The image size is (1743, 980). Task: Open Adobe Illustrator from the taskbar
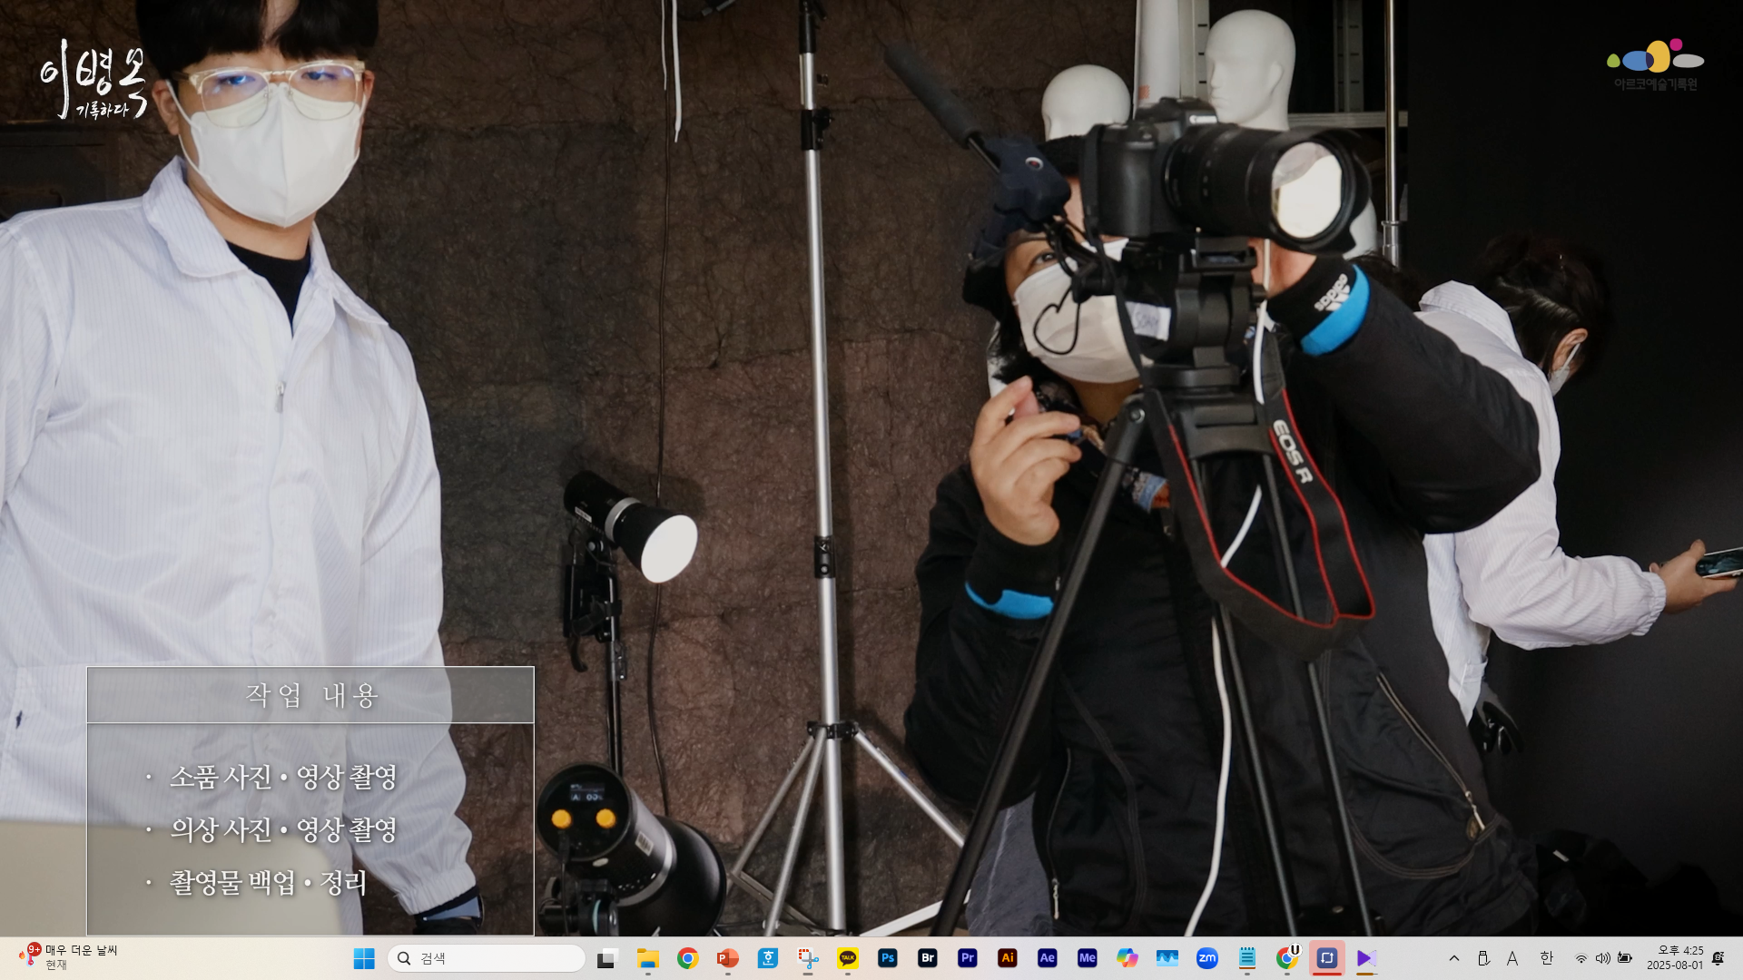coord(1007,958)
